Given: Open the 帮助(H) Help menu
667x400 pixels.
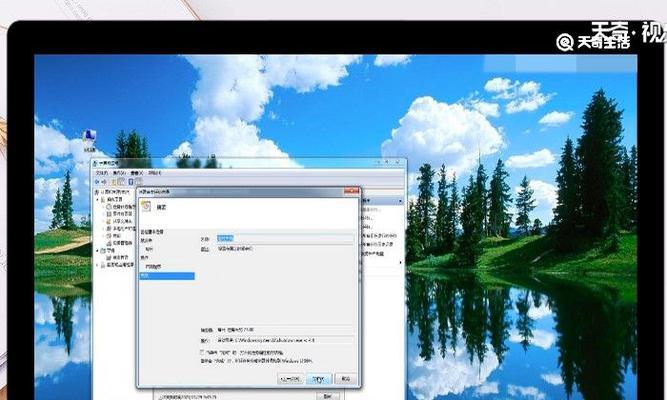Looking at the screenshot, I should point(154,173).
